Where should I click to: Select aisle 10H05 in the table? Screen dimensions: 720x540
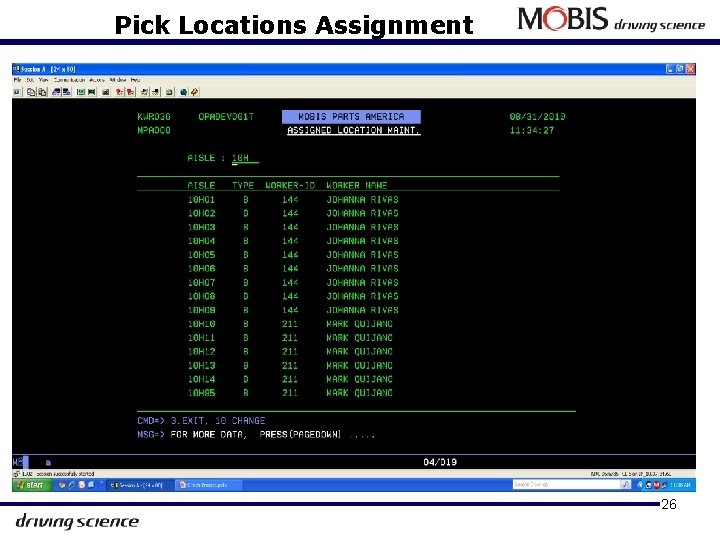click(201, 255)
